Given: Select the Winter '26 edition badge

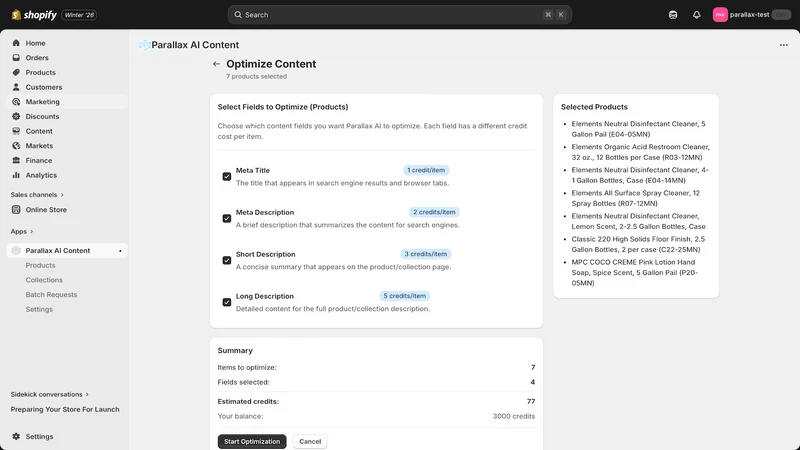Looking at the screenshot, I should pyautogui.click(x=79, y=15).
